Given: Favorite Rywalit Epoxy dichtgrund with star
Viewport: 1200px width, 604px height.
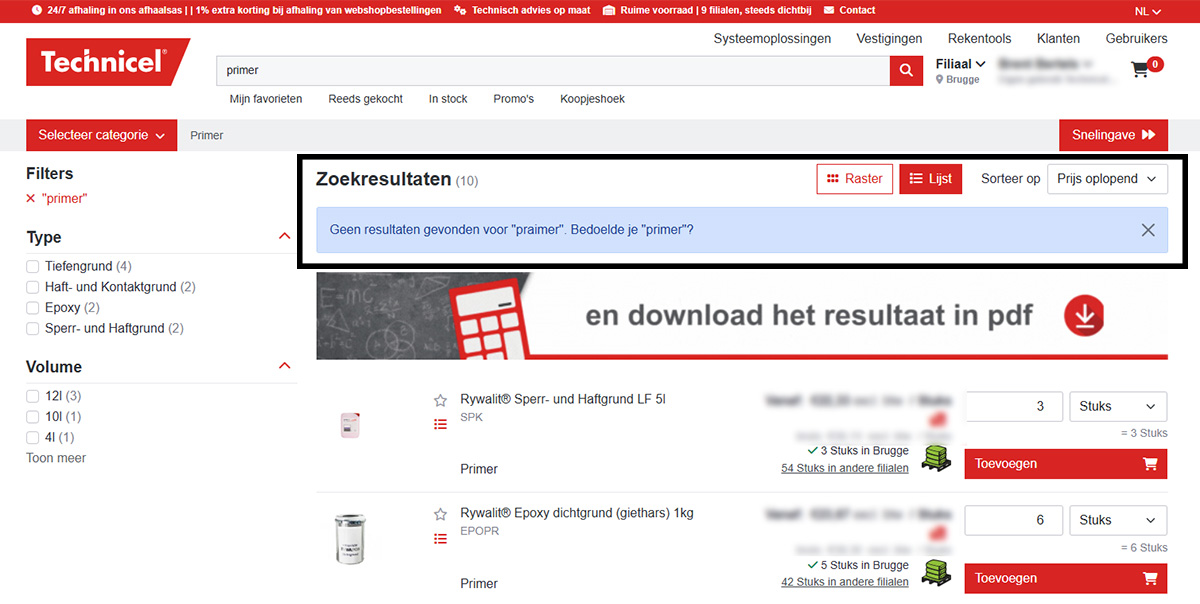Looking at the screenshot, I should (x=440, y=514).
